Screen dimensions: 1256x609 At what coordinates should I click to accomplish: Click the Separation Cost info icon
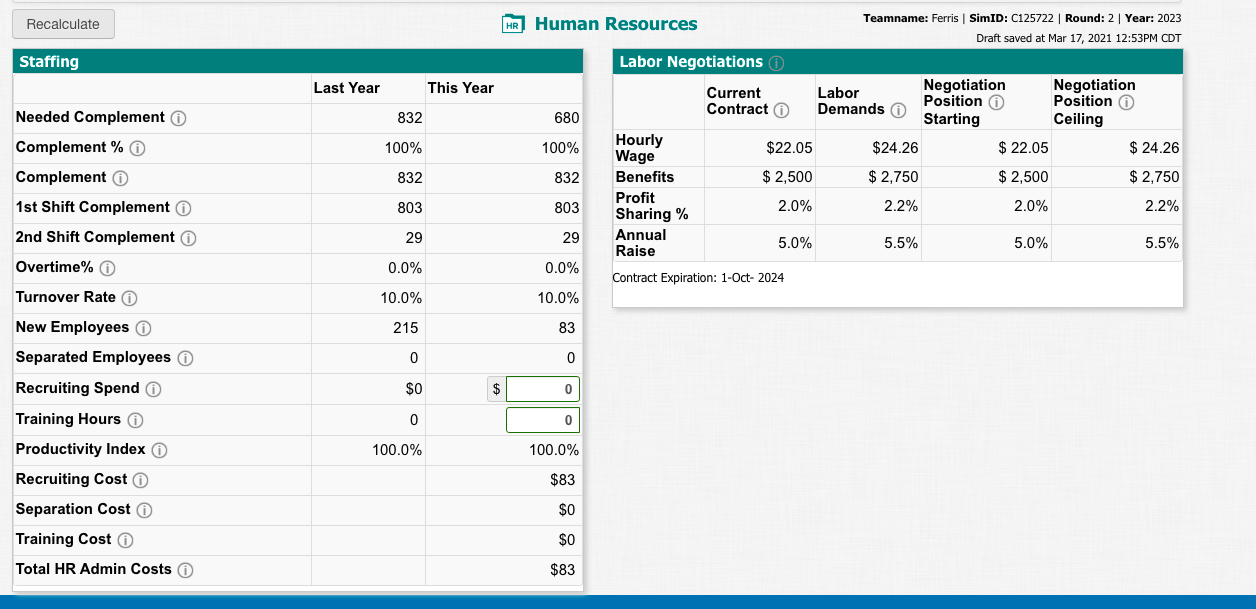click(x=147, y=510)
